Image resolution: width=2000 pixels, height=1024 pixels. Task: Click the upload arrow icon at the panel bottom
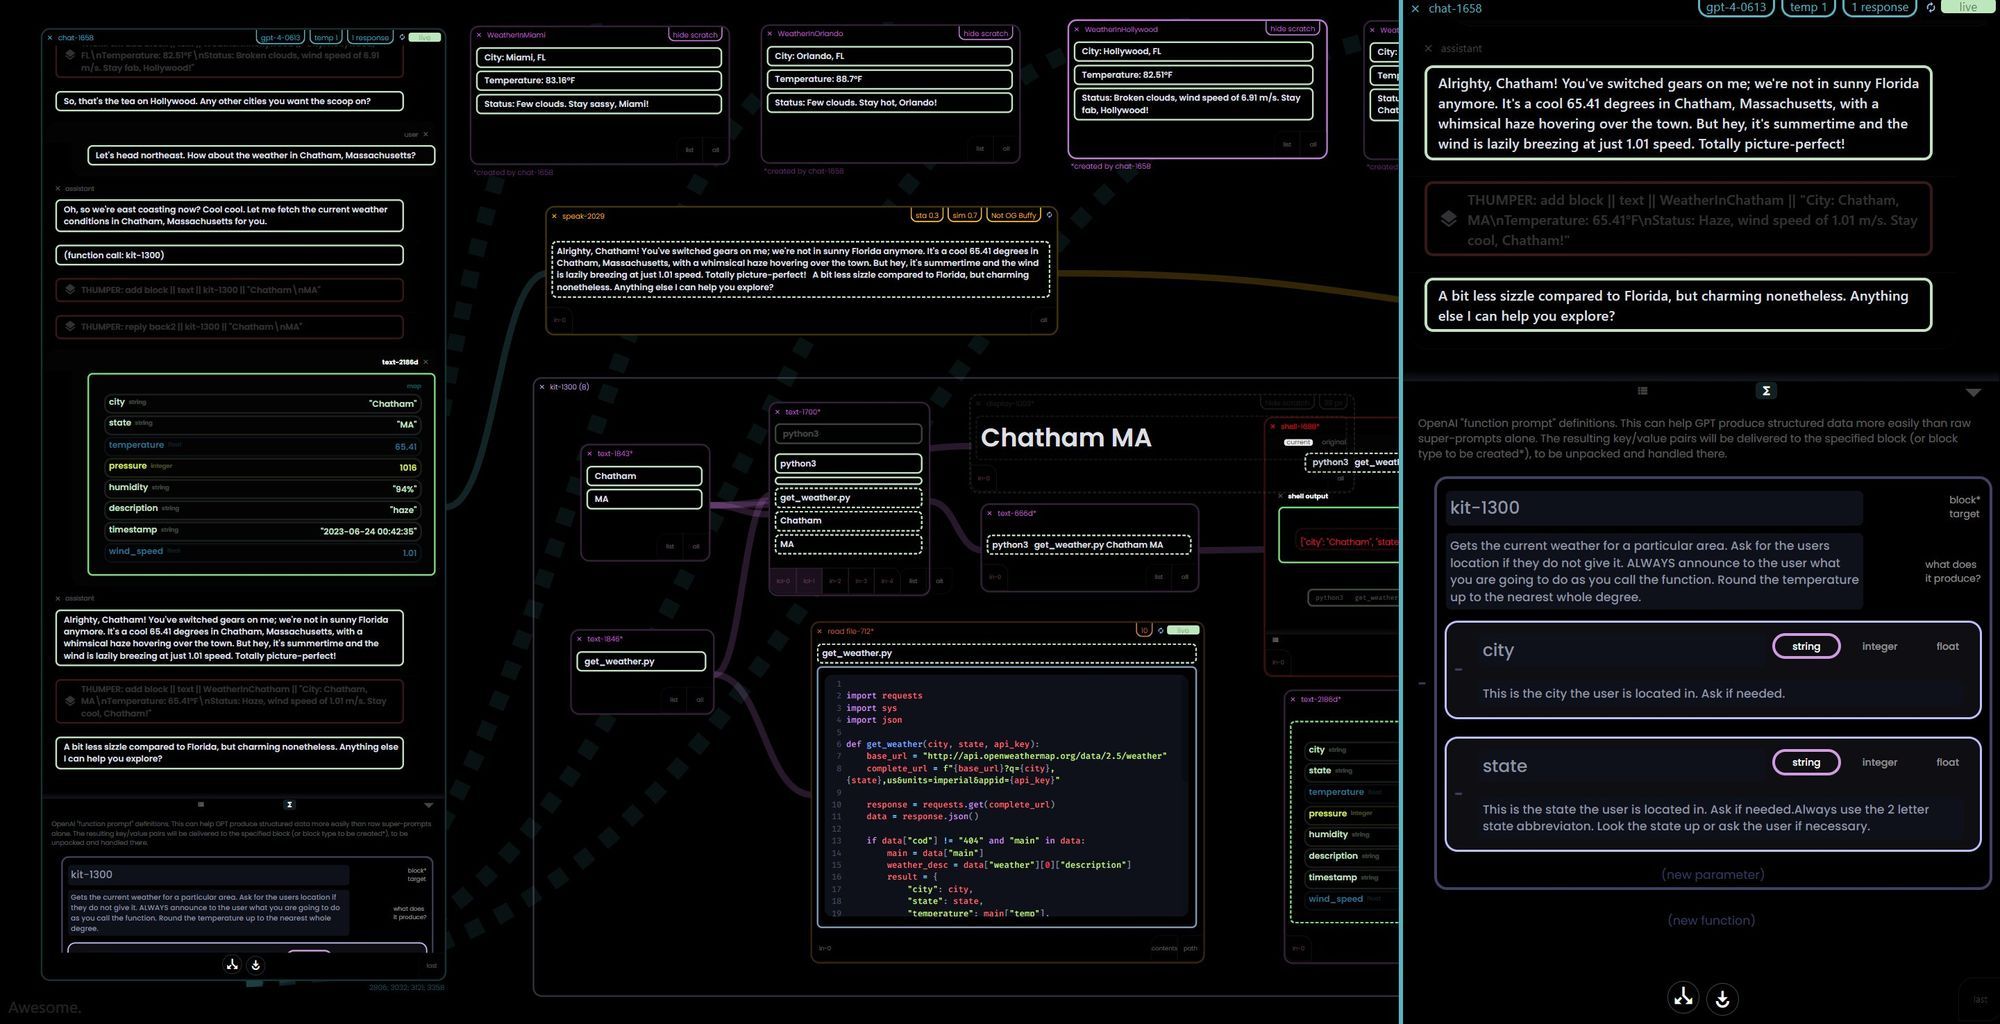[1683, 997]
